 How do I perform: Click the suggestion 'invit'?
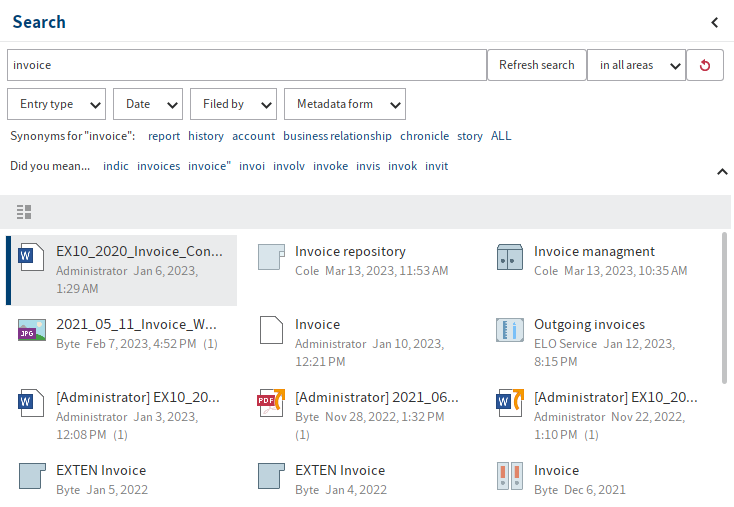point(436,166)
